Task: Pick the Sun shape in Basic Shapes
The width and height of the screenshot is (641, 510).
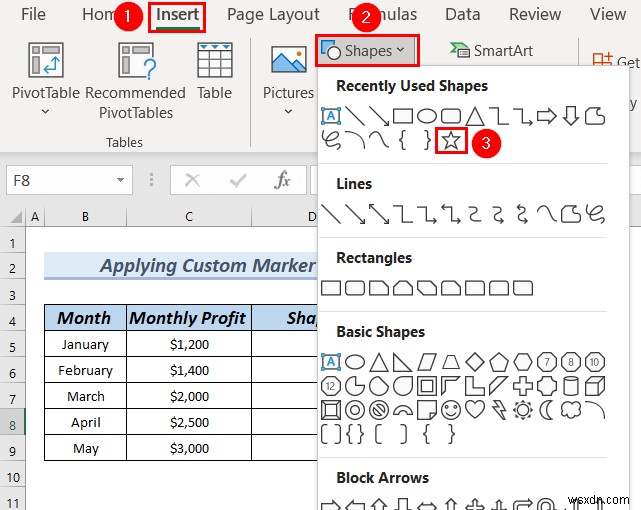Action: [523, 410]
